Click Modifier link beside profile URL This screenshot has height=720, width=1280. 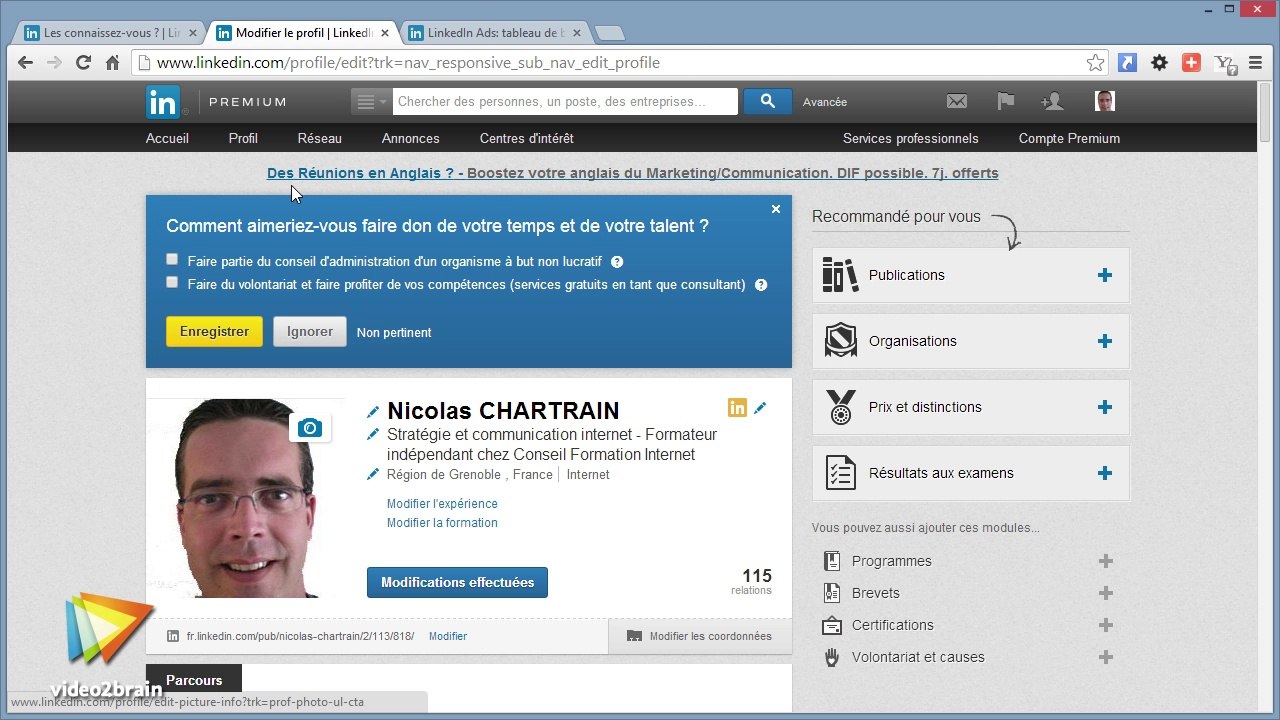(448, 636)
